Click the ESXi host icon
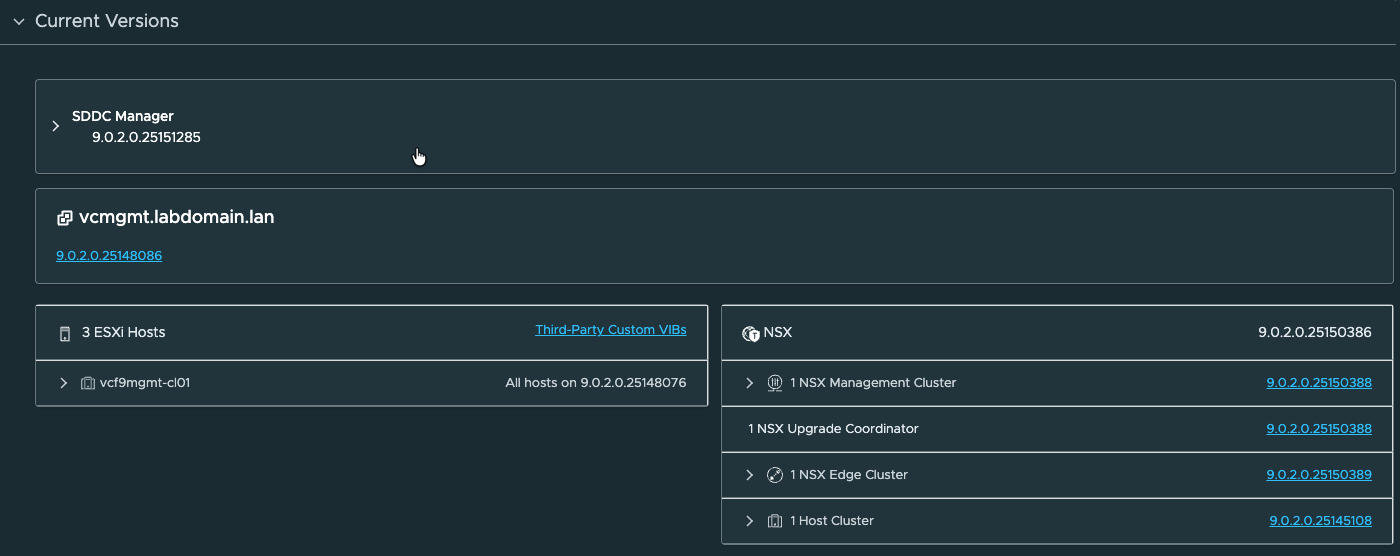The image size is (1400, 556). (x=65, y=332)
